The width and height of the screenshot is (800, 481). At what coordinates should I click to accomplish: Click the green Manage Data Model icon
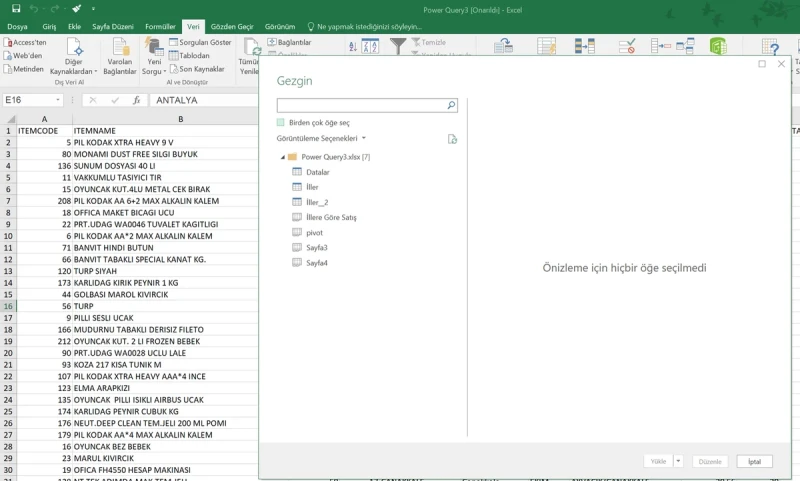[x=718, y=46]
